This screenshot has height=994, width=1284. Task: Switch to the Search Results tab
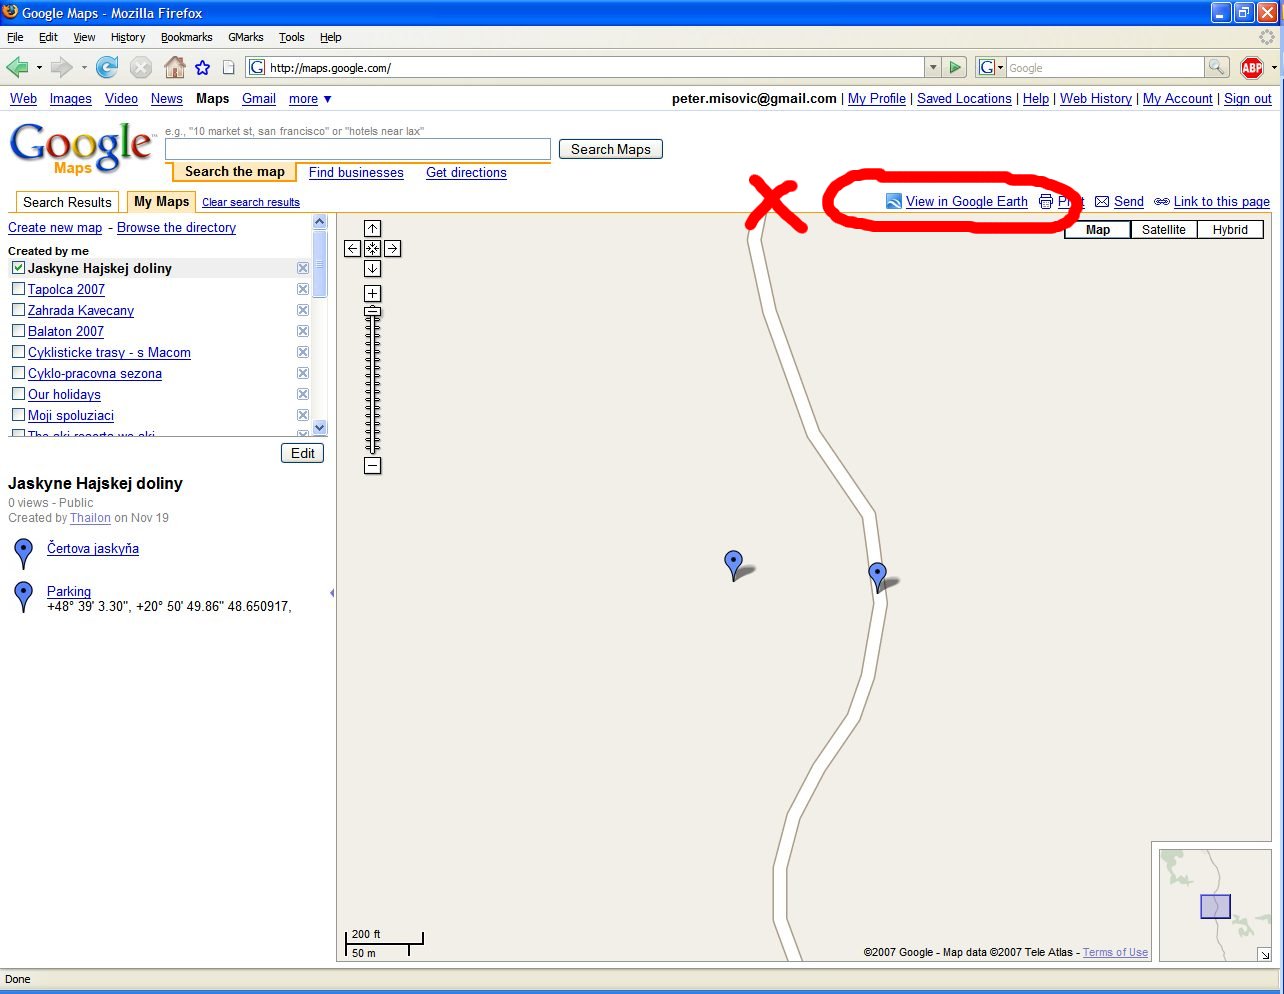pyautogui.click(x=67, y=202)
